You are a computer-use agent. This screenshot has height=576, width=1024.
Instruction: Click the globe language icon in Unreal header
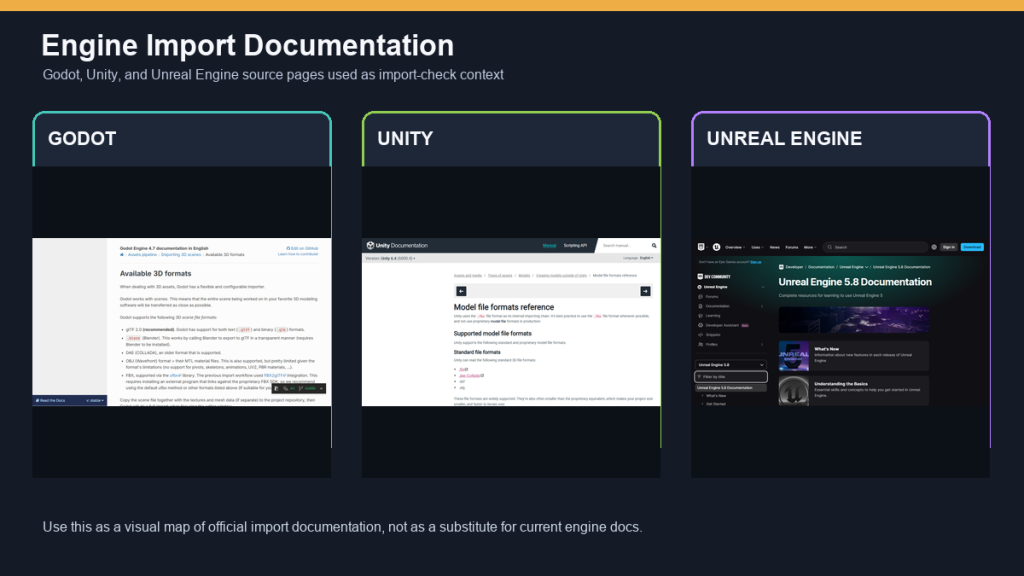[934, 247]
